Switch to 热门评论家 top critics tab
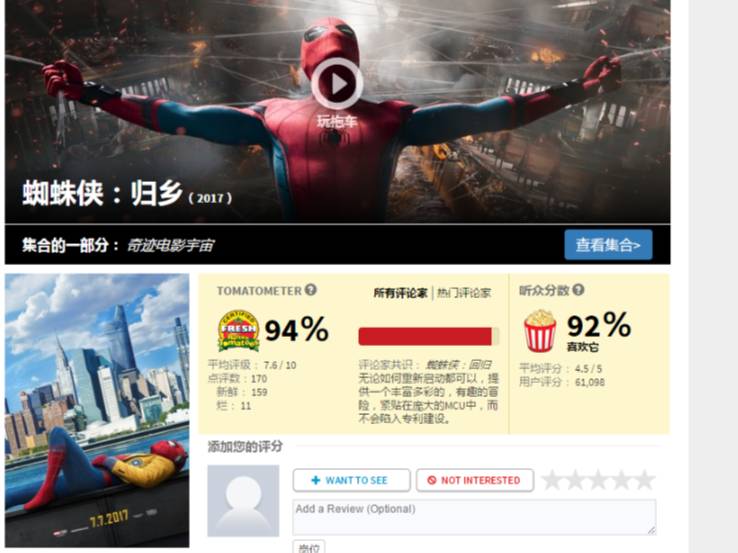Screen dimensions: 738x553 (x=464, y=293)
